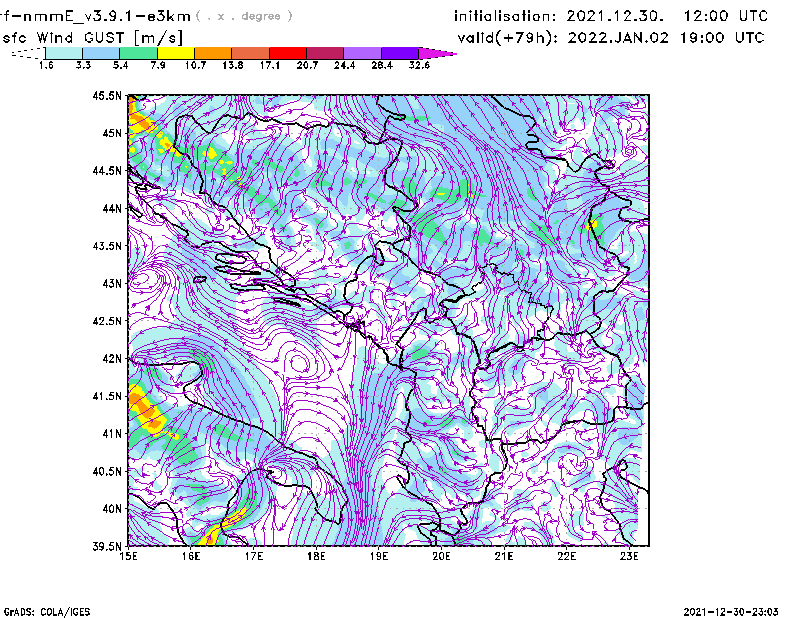
Task: Click the 43N latitude label
Action: click(x=112, y=283)
